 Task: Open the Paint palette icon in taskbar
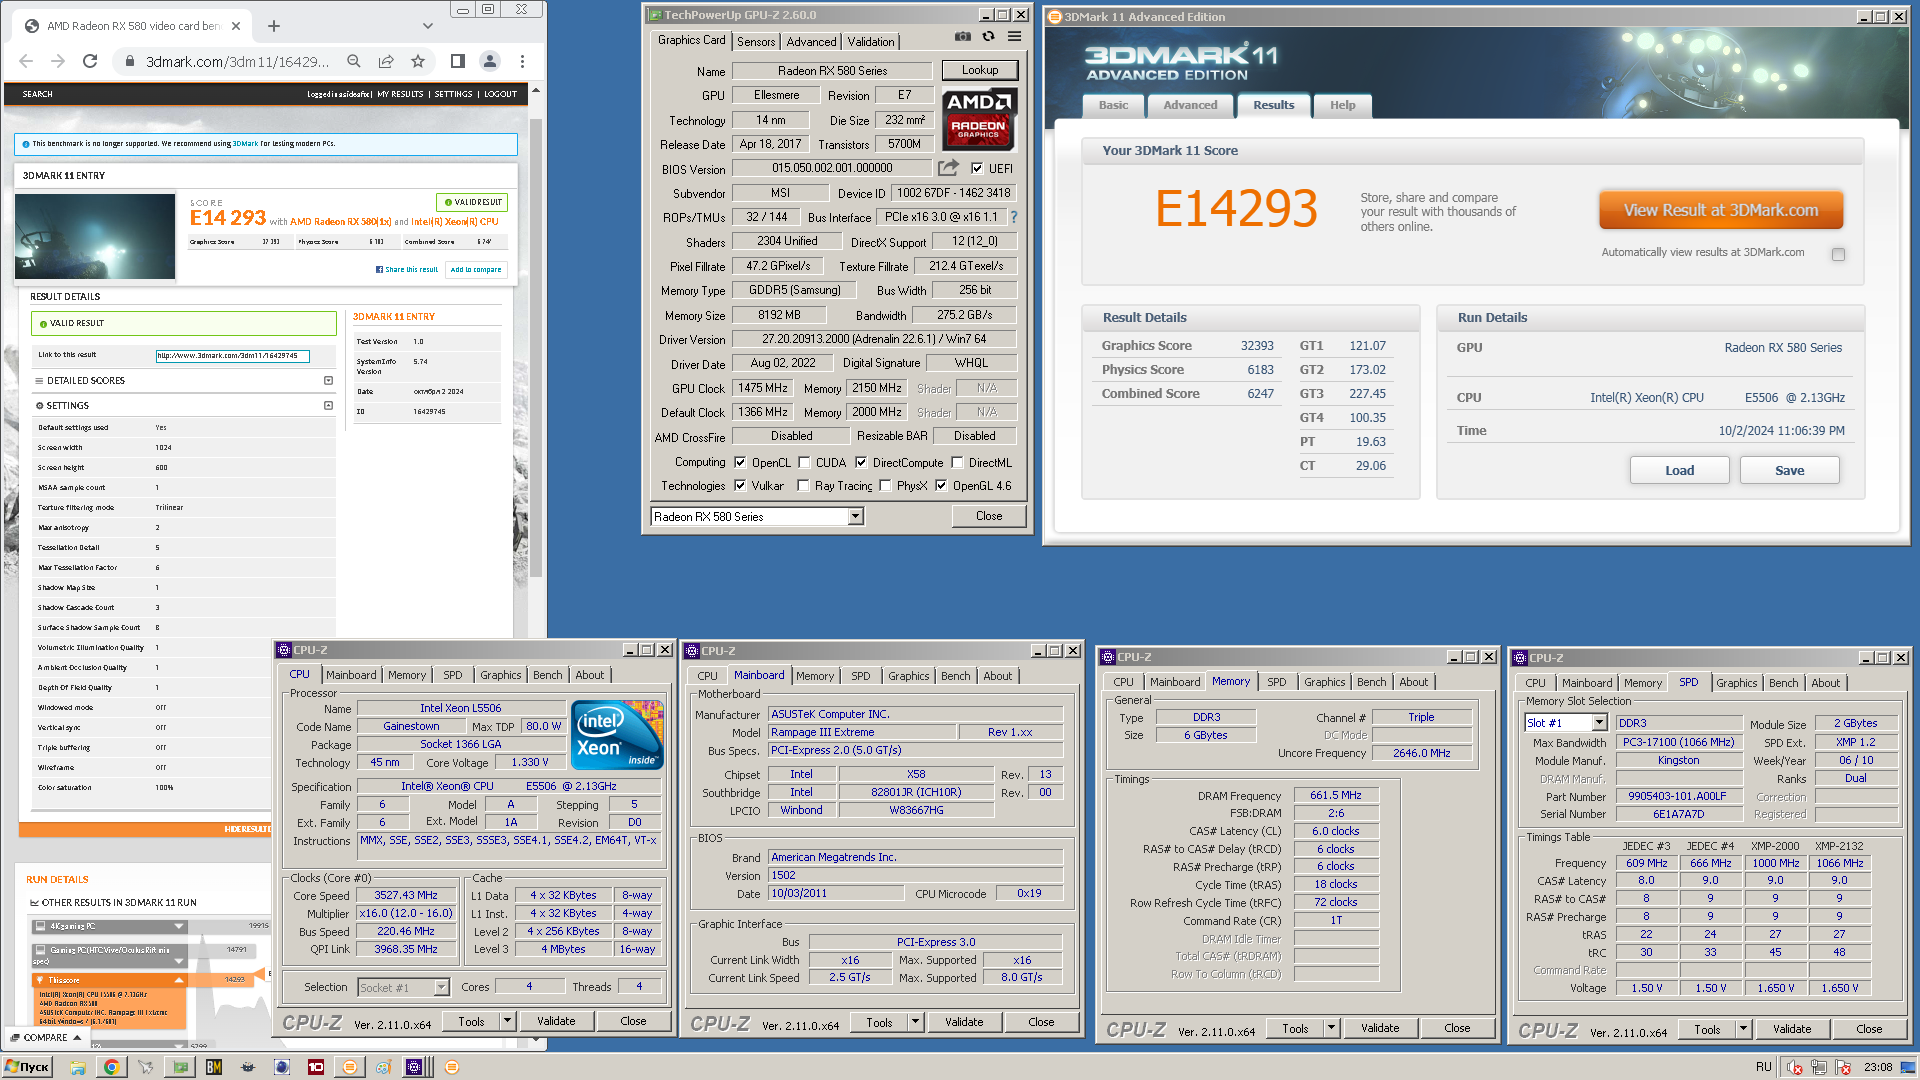click(x=384, y=1067)
